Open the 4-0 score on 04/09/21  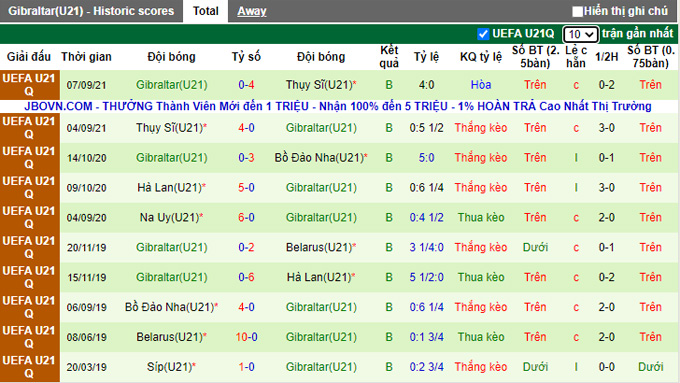tap(246, 128)
